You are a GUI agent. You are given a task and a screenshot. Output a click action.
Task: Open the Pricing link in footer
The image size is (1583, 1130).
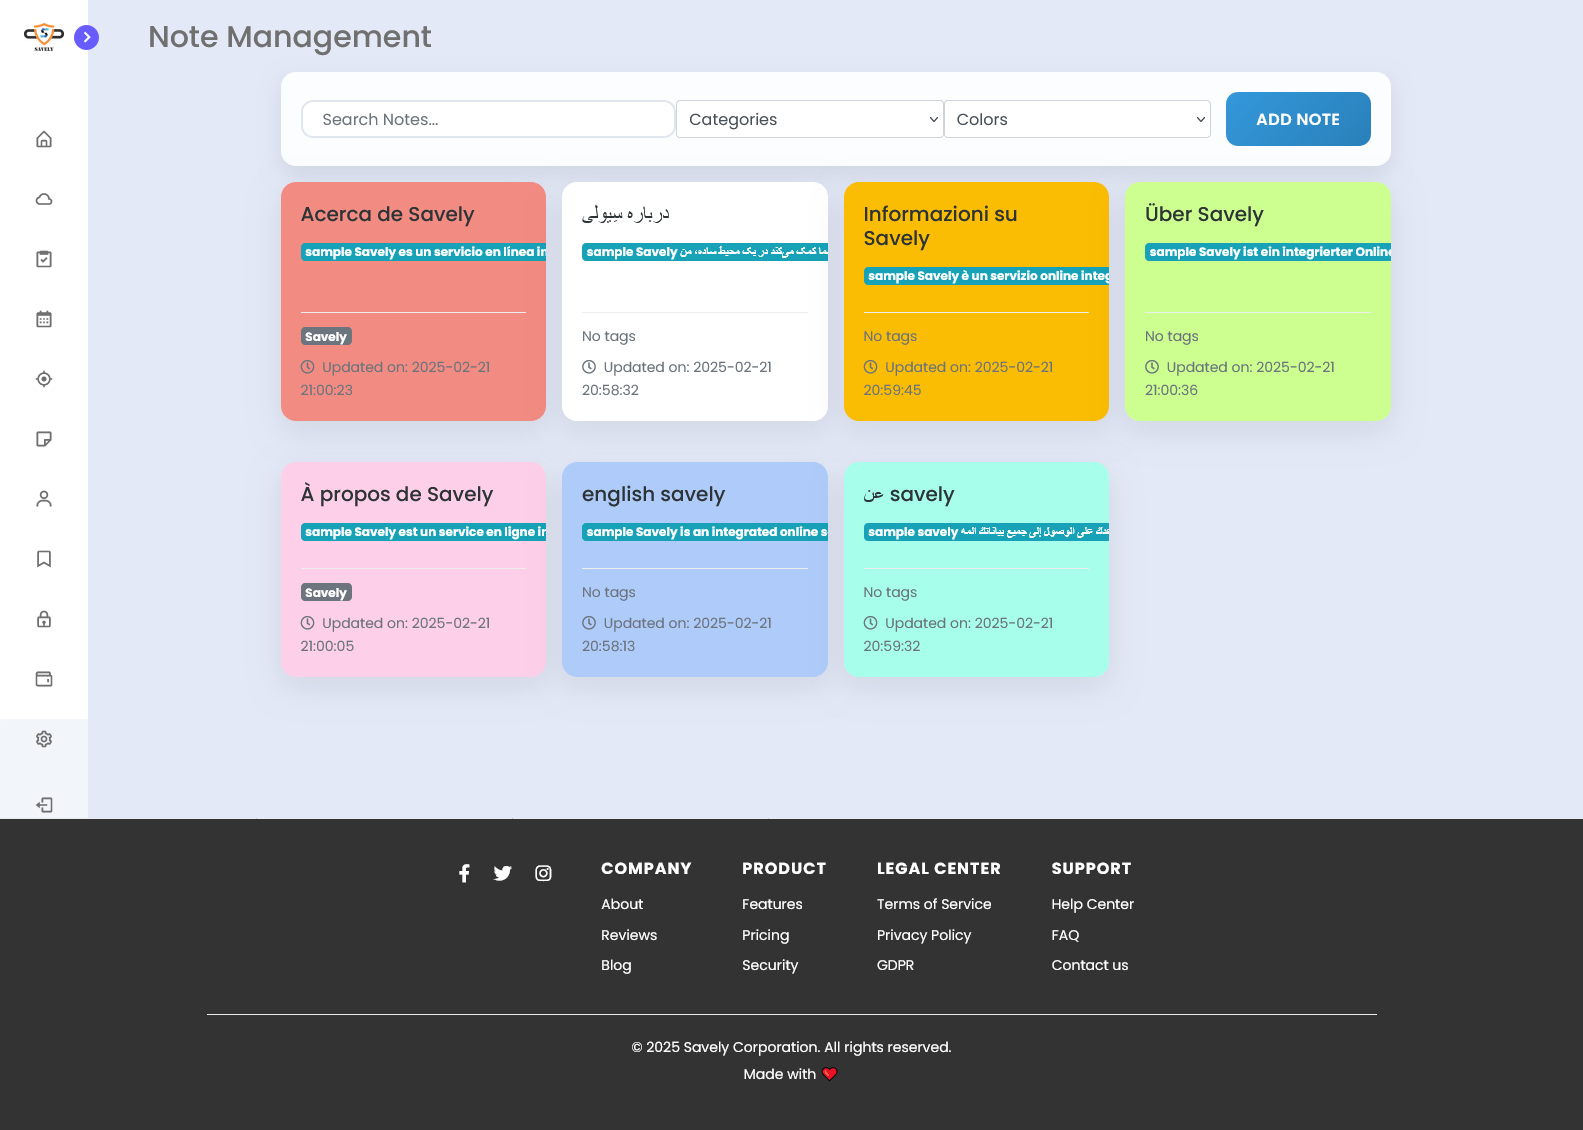tap(765, 935)
